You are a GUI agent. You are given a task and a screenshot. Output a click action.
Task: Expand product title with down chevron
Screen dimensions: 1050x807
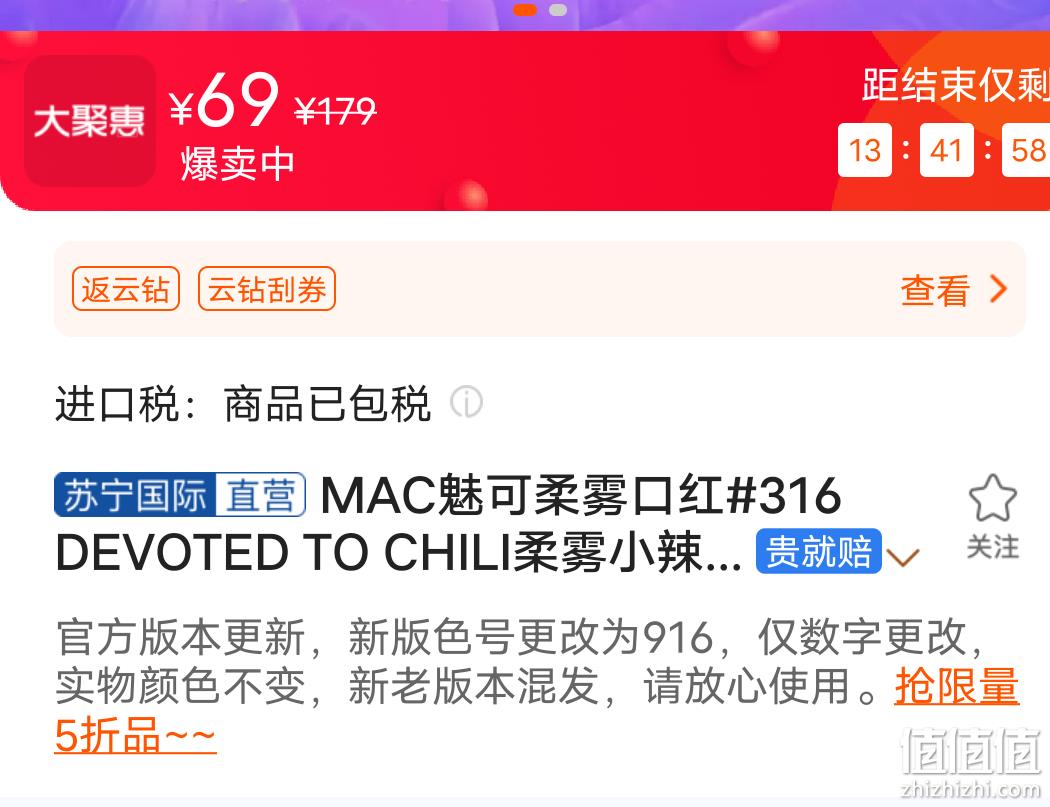click(x=903, y=557)
